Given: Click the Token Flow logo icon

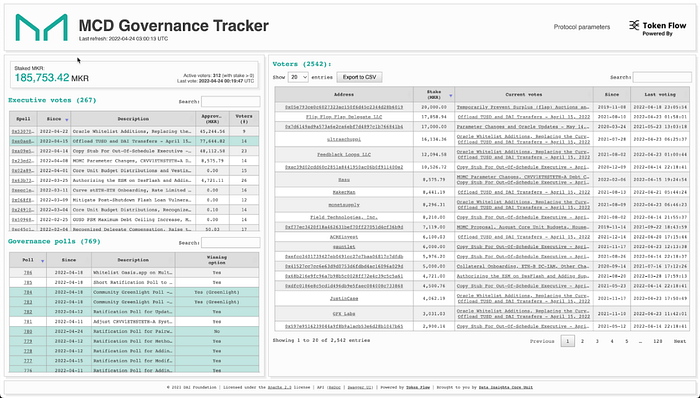Looking at the screenshot, I should 634,25.
